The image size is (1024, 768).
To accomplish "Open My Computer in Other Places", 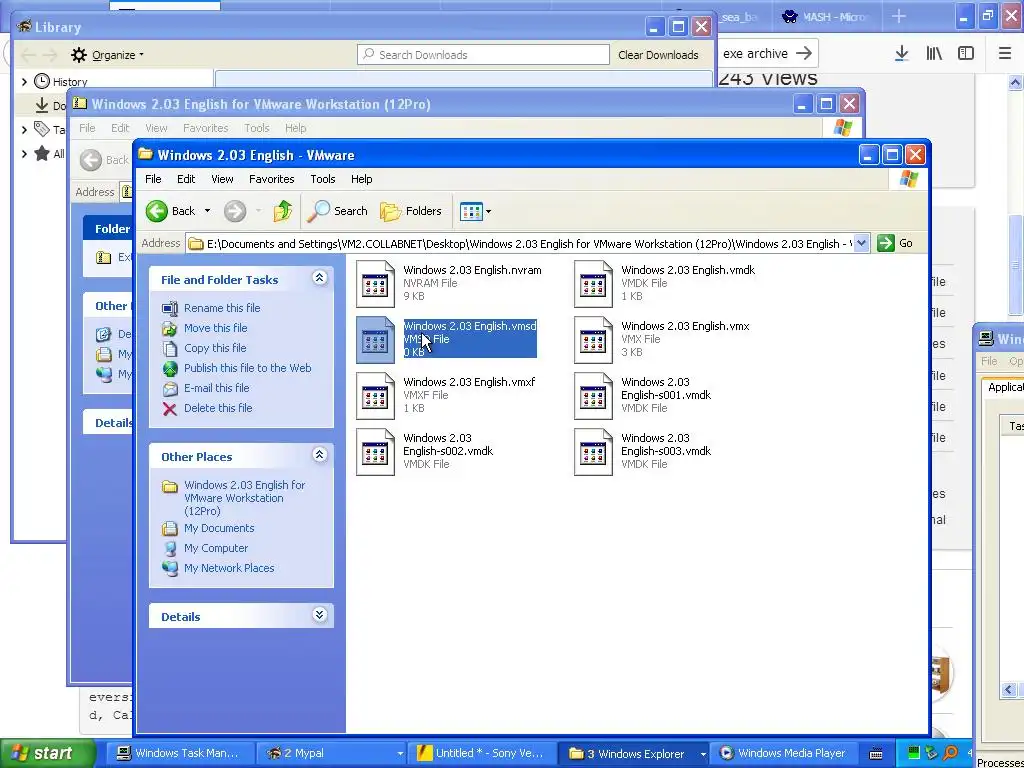I will (x=216, y=548).
